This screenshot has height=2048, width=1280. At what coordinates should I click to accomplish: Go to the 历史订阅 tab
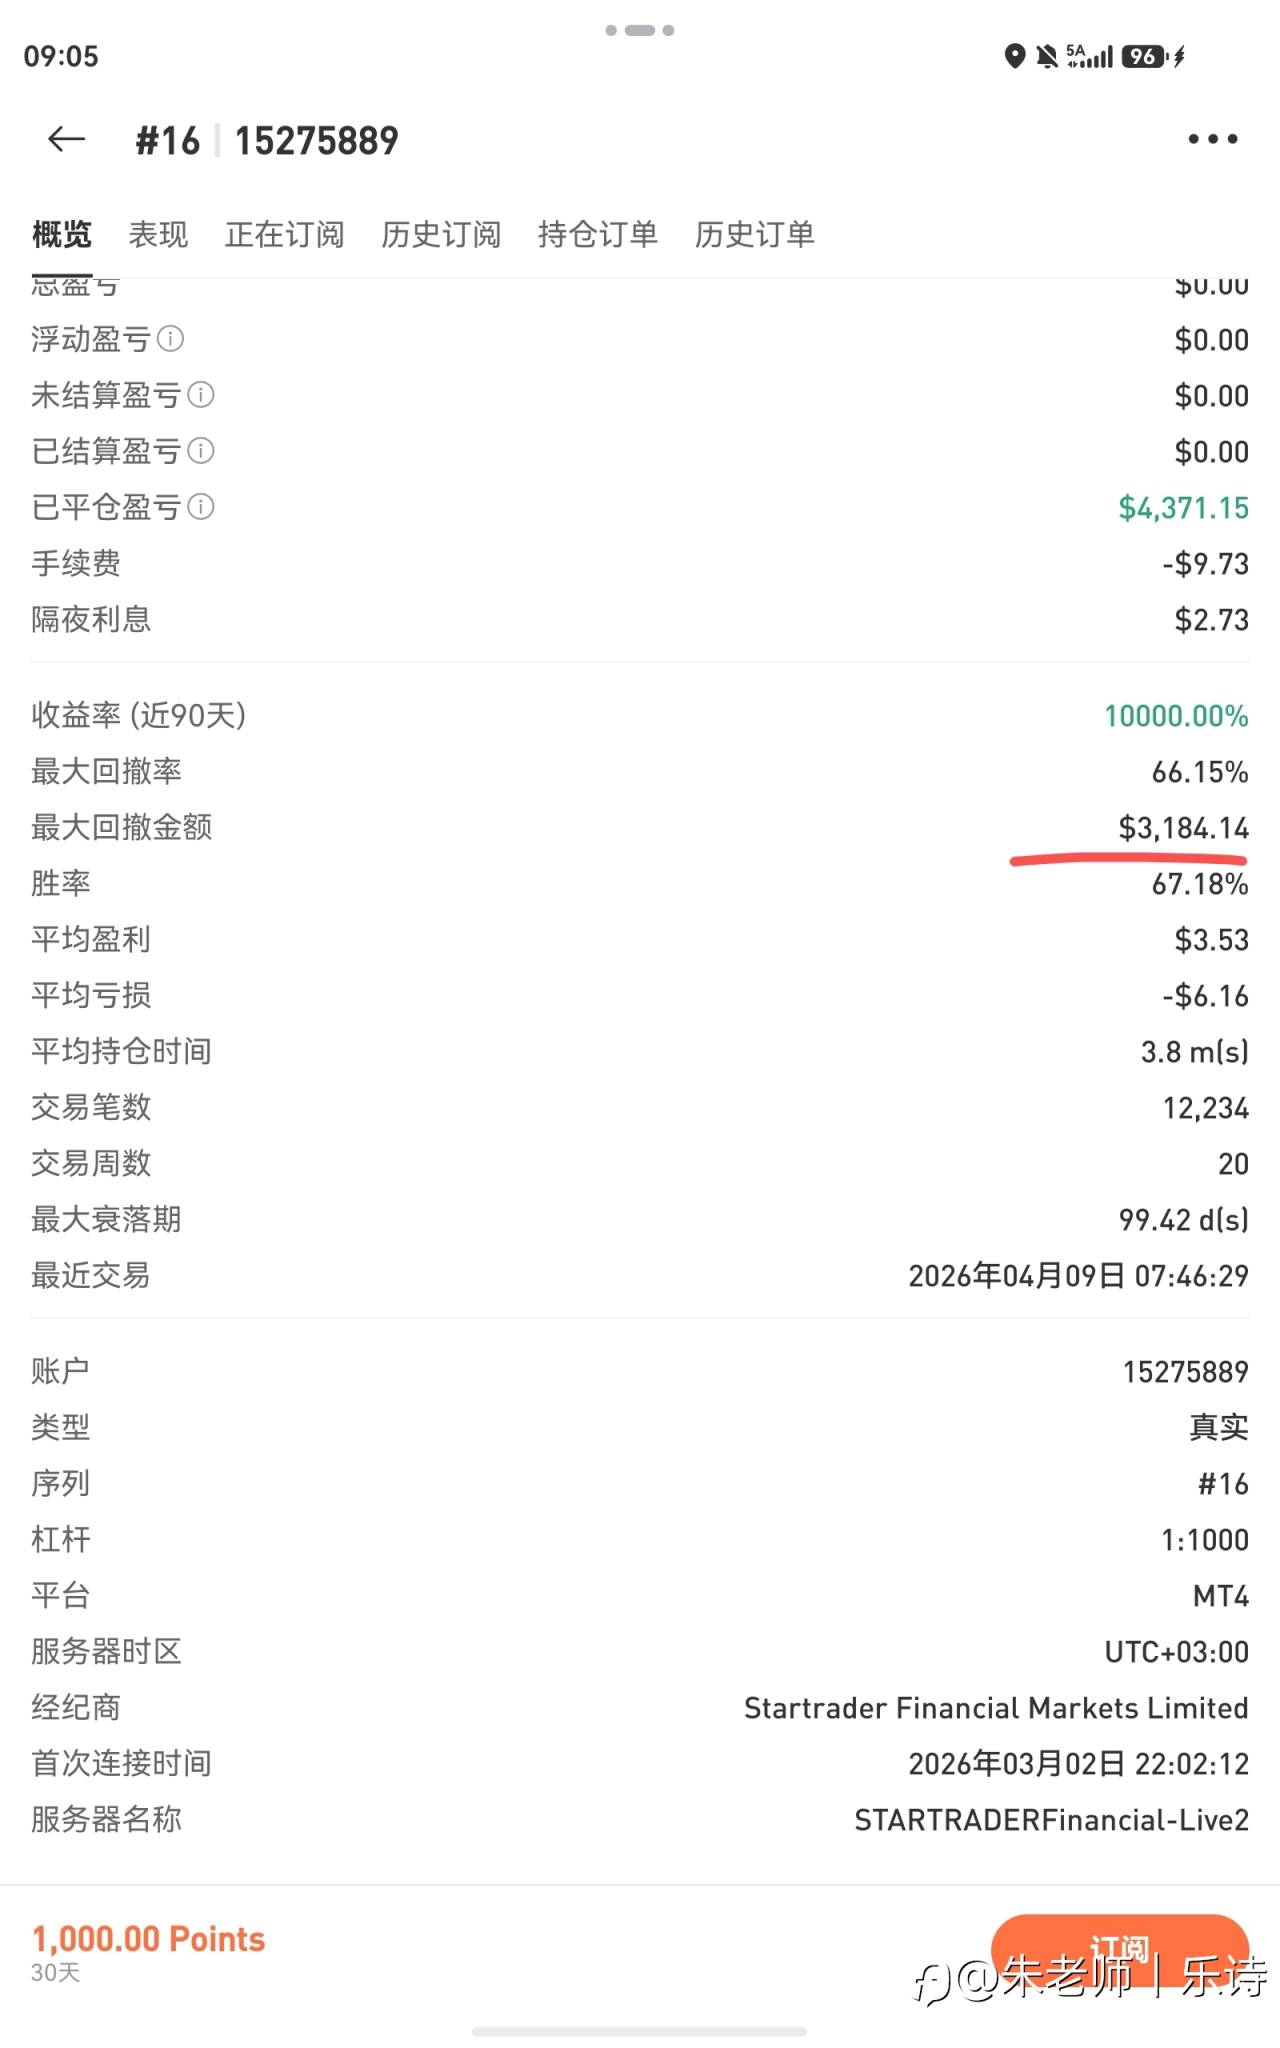(441, 235)
